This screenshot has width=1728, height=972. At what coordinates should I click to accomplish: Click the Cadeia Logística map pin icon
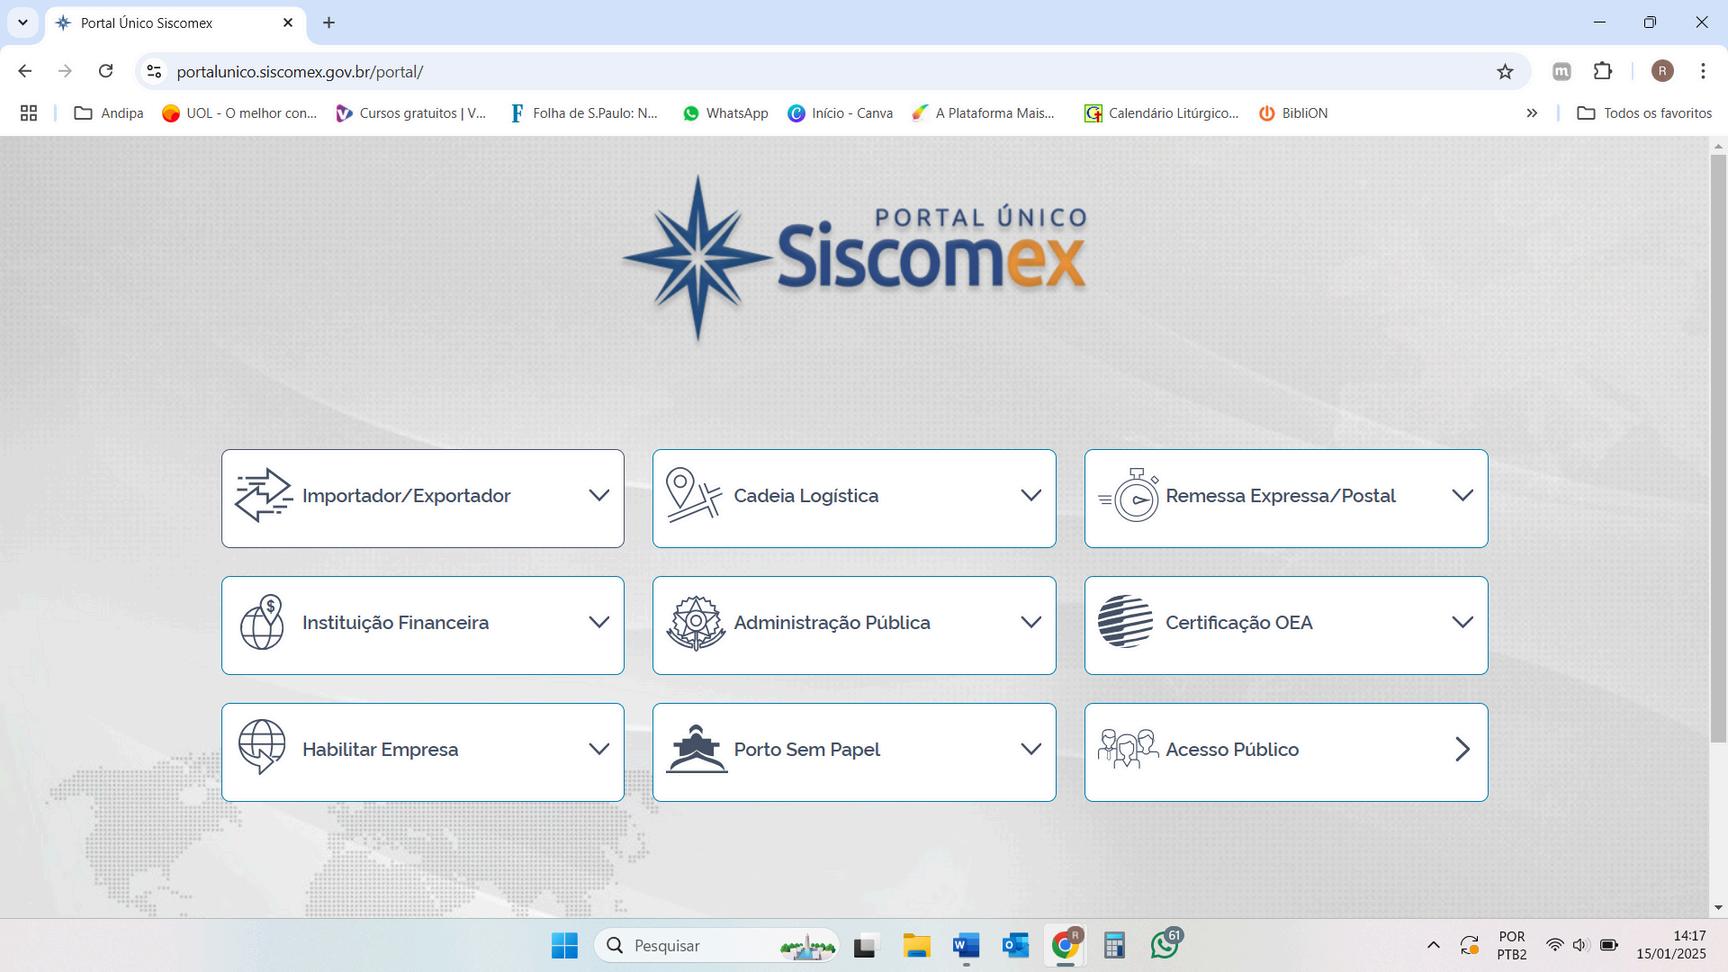[x=694, y=494]
